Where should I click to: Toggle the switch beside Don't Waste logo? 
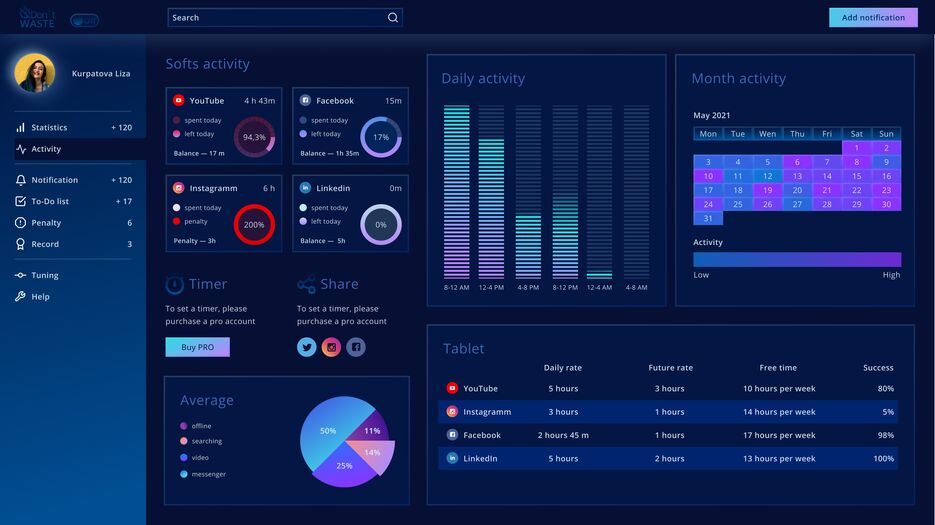click(x=85, y=20)
